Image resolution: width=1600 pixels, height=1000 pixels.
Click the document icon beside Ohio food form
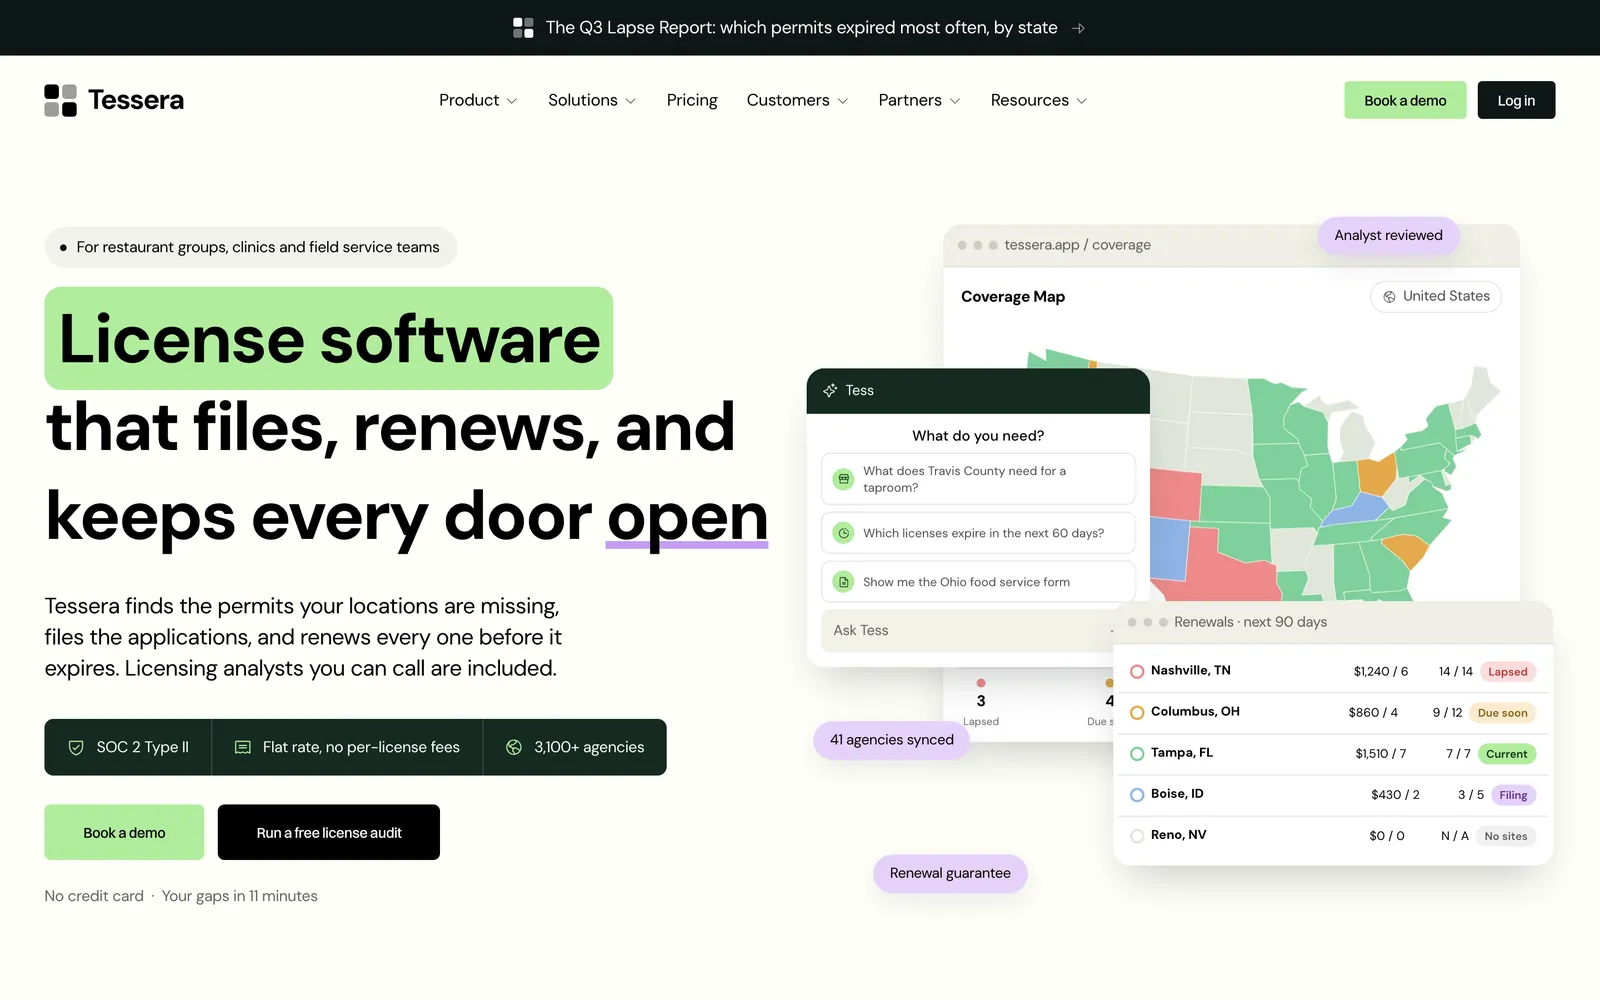(x=844, y=582)
